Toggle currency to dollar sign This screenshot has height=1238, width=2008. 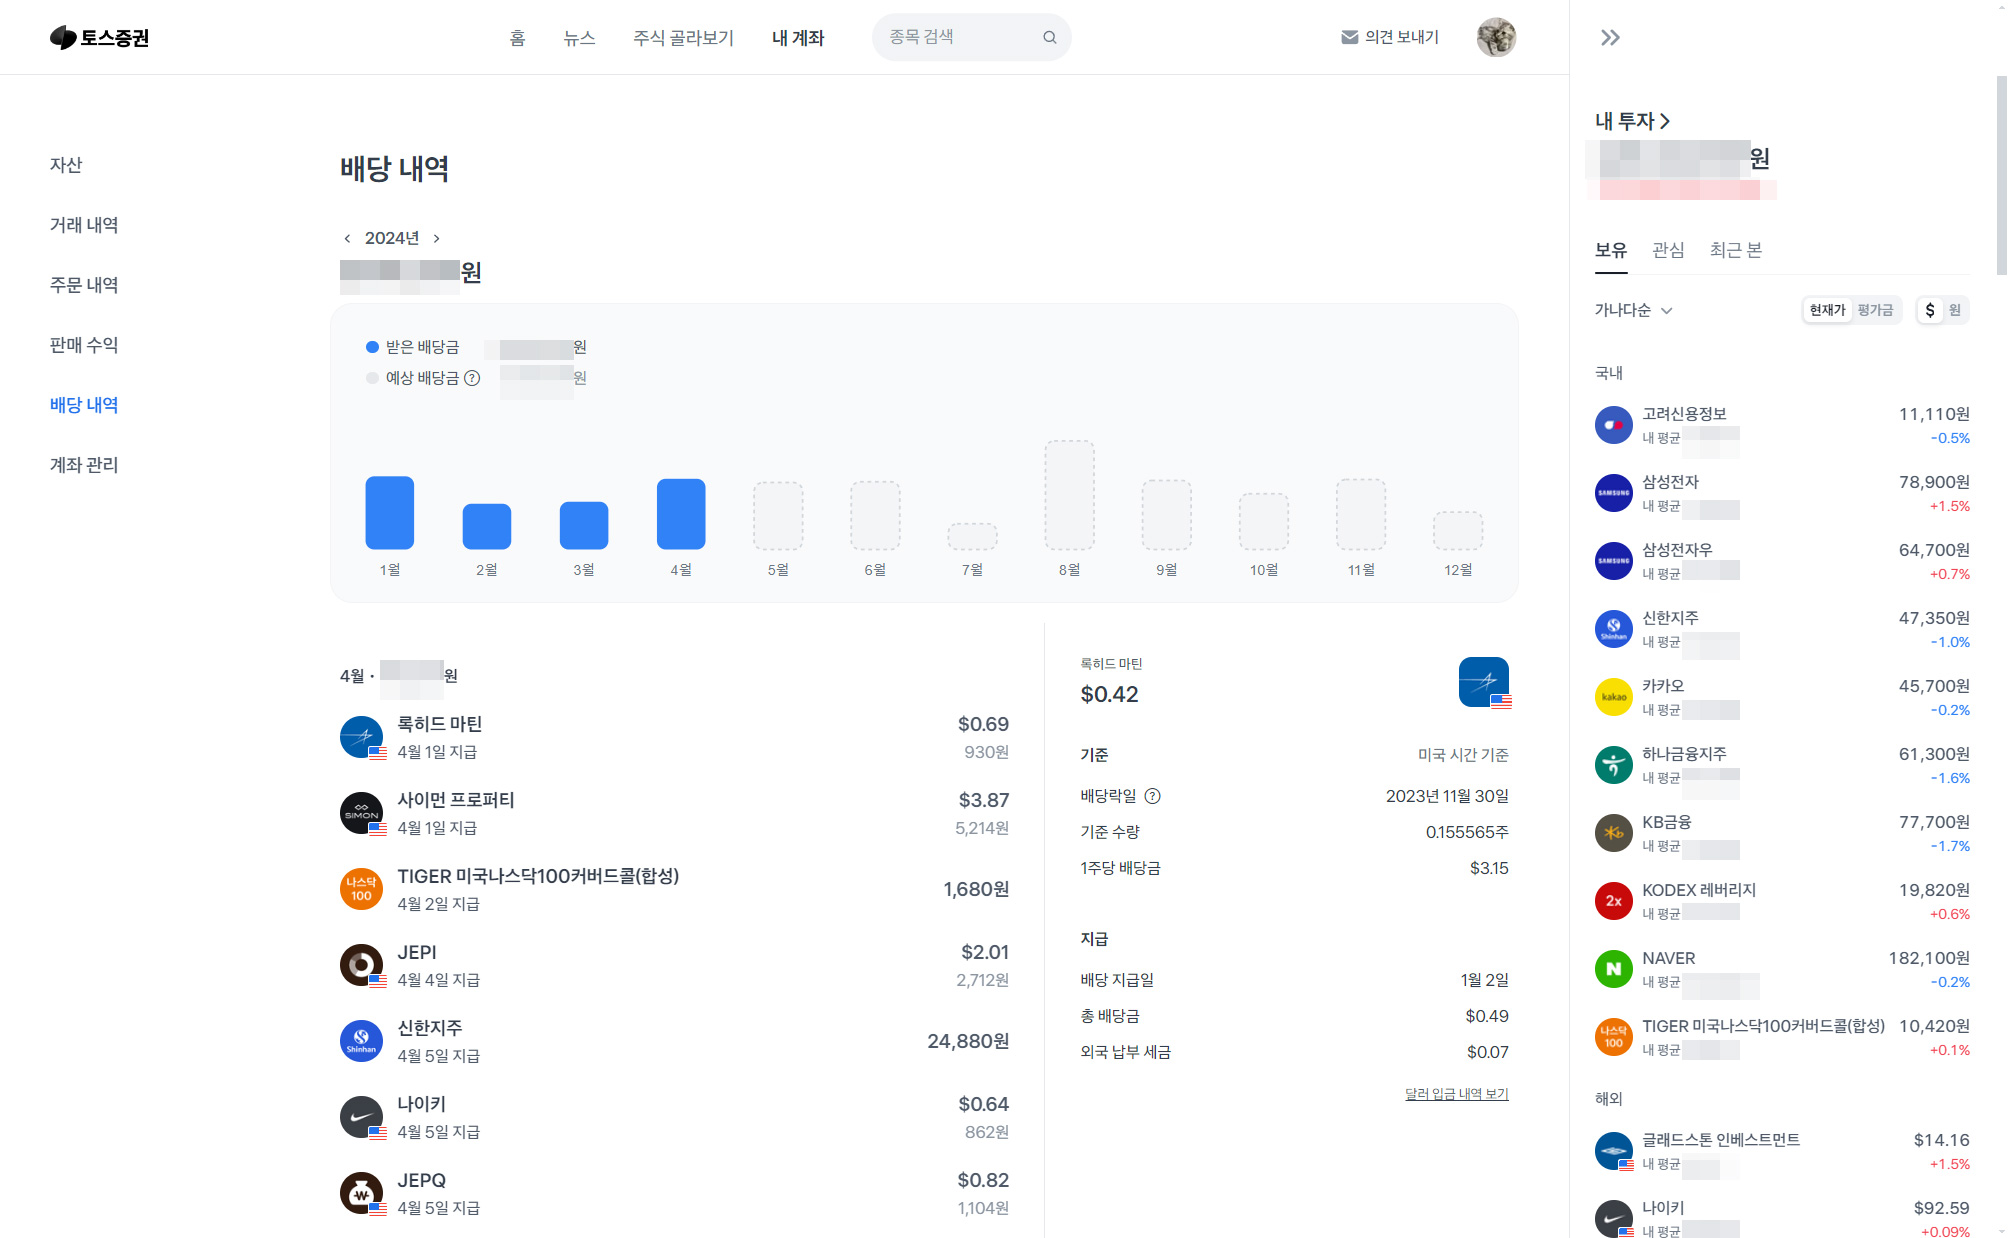point(1930,310)
